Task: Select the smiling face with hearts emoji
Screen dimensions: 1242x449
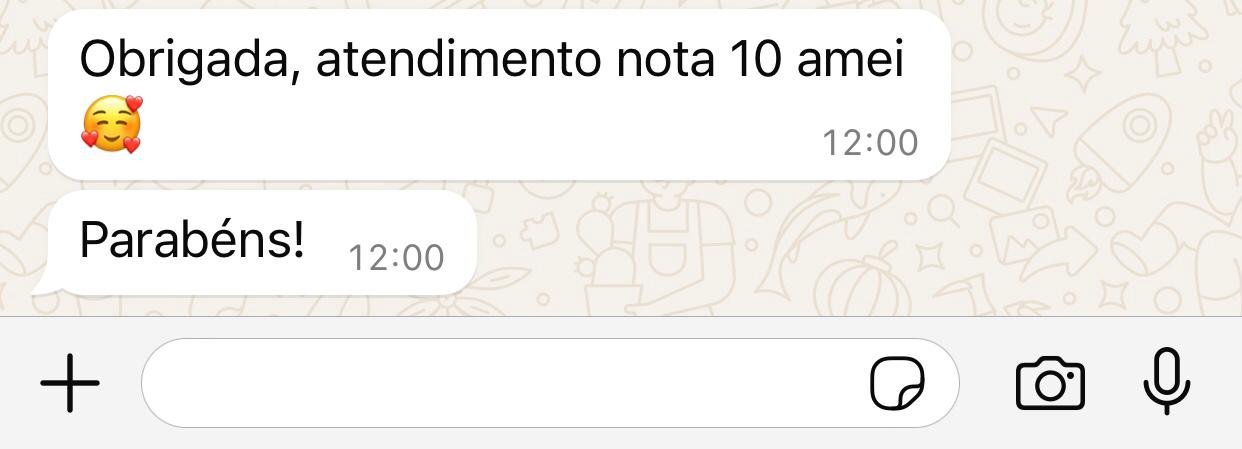Action: pyautogui.click(x=112, y=125)
